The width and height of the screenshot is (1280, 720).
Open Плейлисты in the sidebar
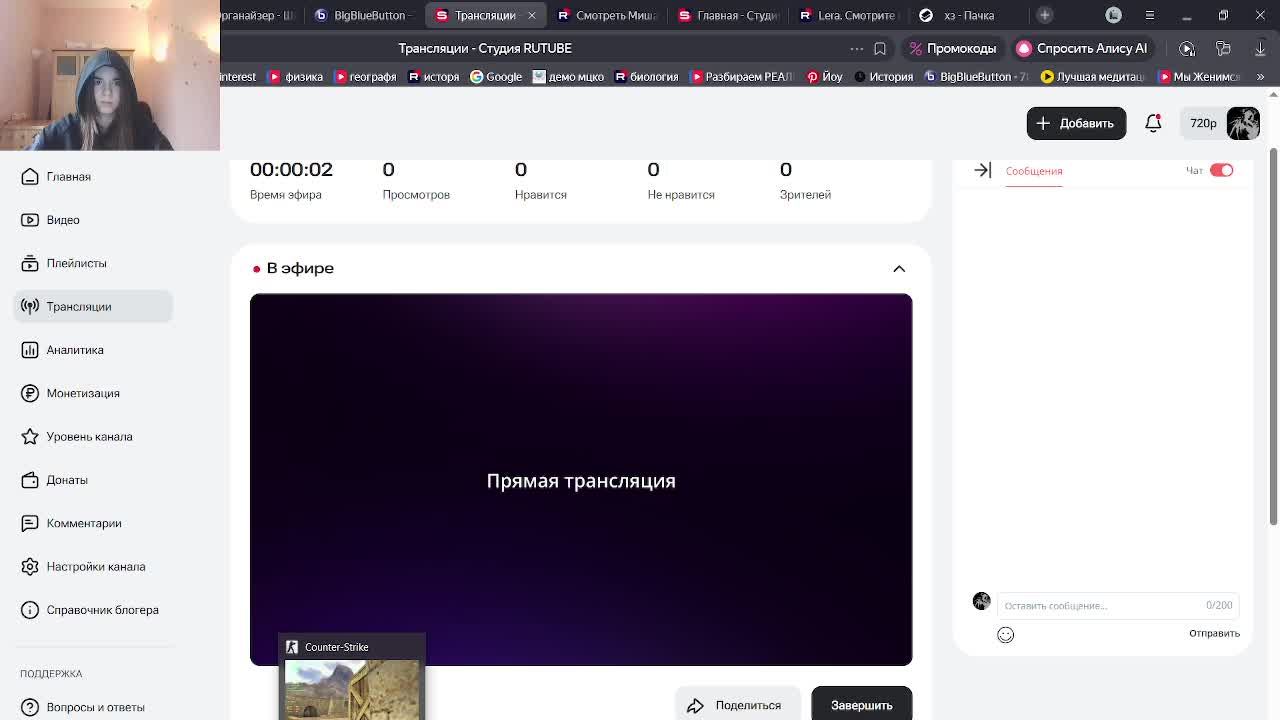pos(64,263)
